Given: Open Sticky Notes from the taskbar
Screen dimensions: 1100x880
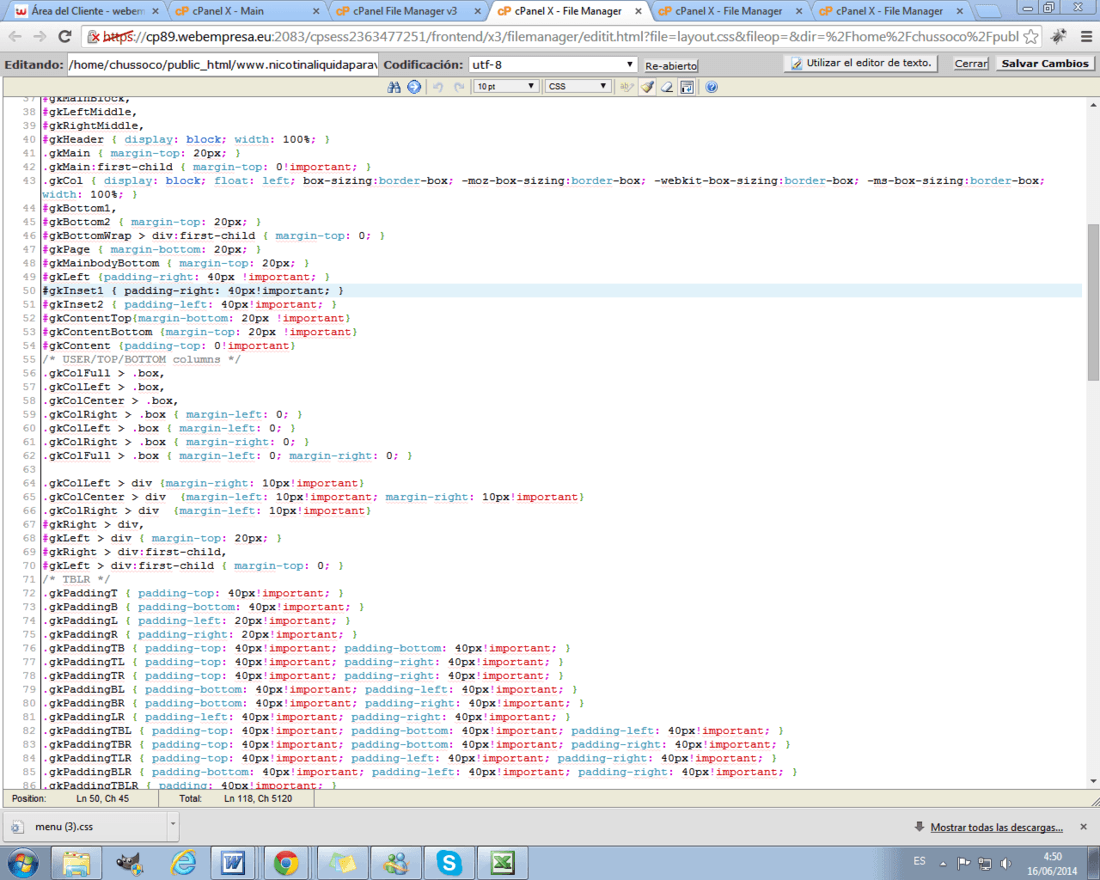Looking at the screenshot, I should 342,863.
